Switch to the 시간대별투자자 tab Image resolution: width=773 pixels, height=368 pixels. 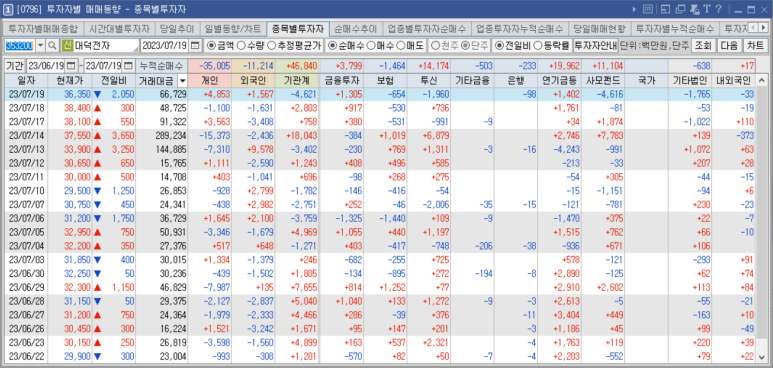coord(119,28)
